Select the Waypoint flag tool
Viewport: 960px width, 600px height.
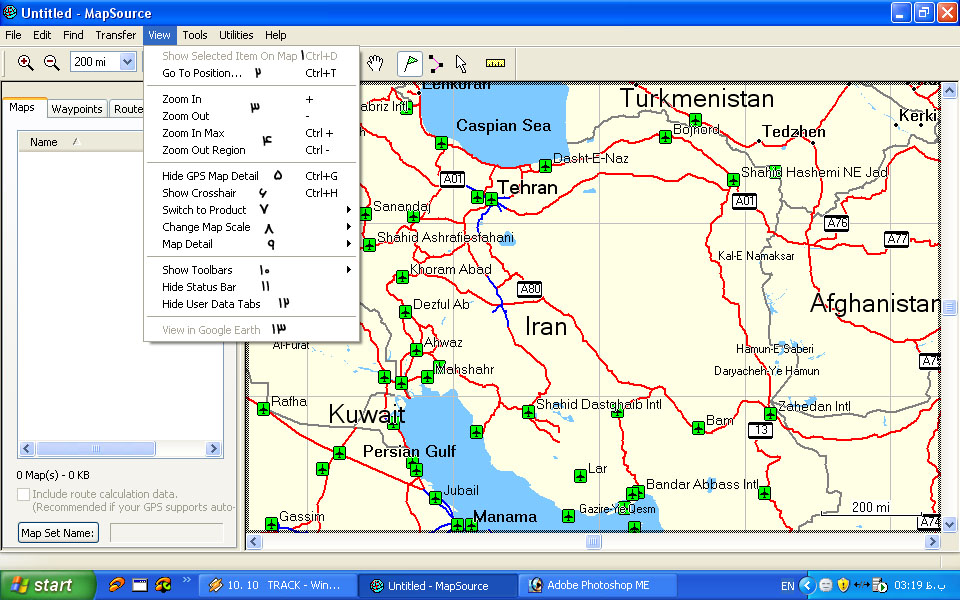tap(409, 63)
